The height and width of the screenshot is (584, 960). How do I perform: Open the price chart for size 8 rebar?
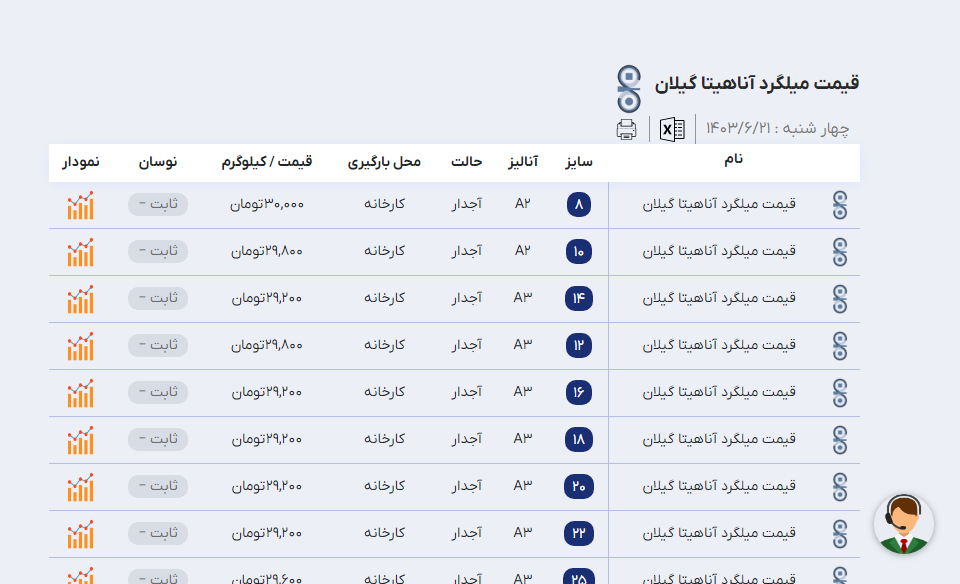click(80, 205)
